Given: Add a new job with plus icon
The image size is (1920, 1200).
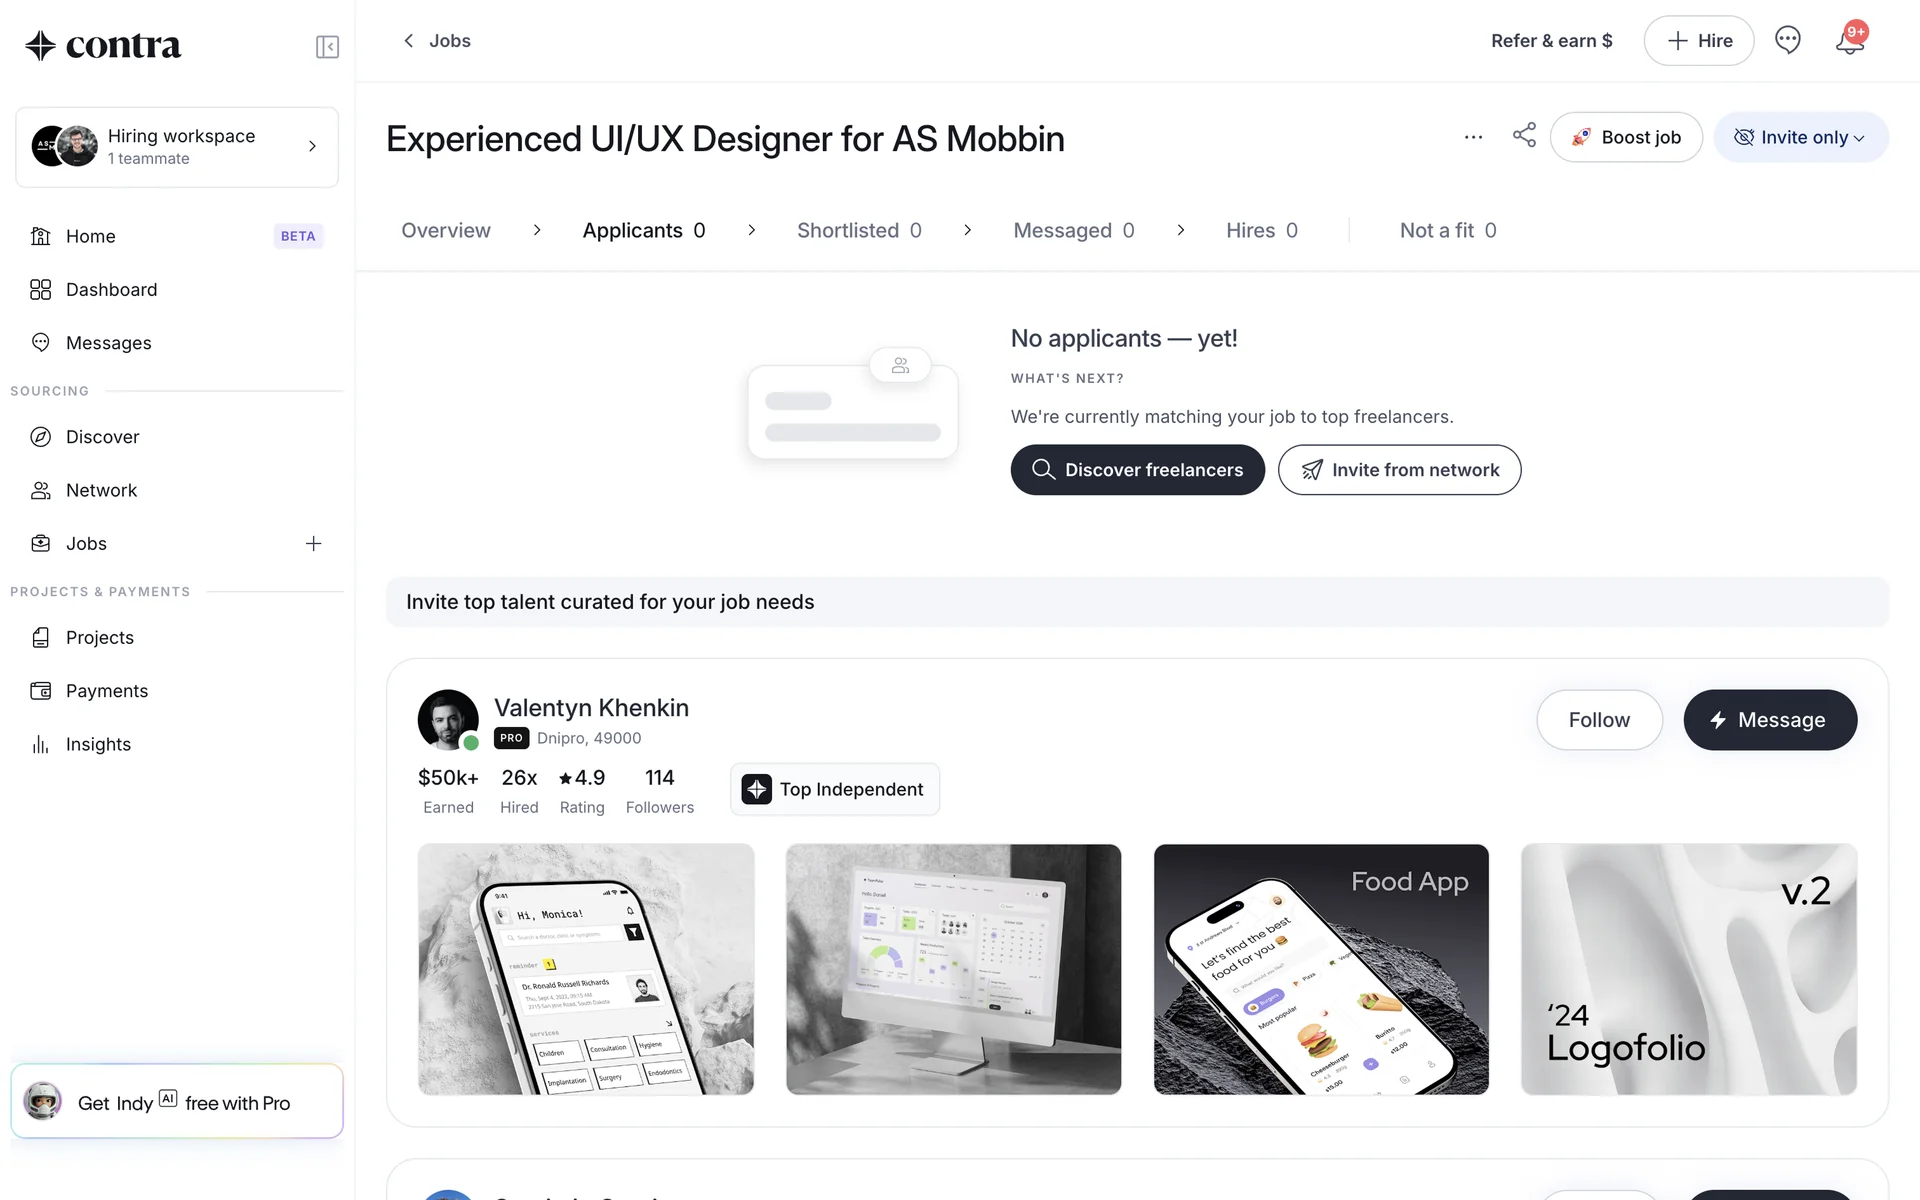Looking at the screenshot, I should pyautogui.click(x=313, y=544).
